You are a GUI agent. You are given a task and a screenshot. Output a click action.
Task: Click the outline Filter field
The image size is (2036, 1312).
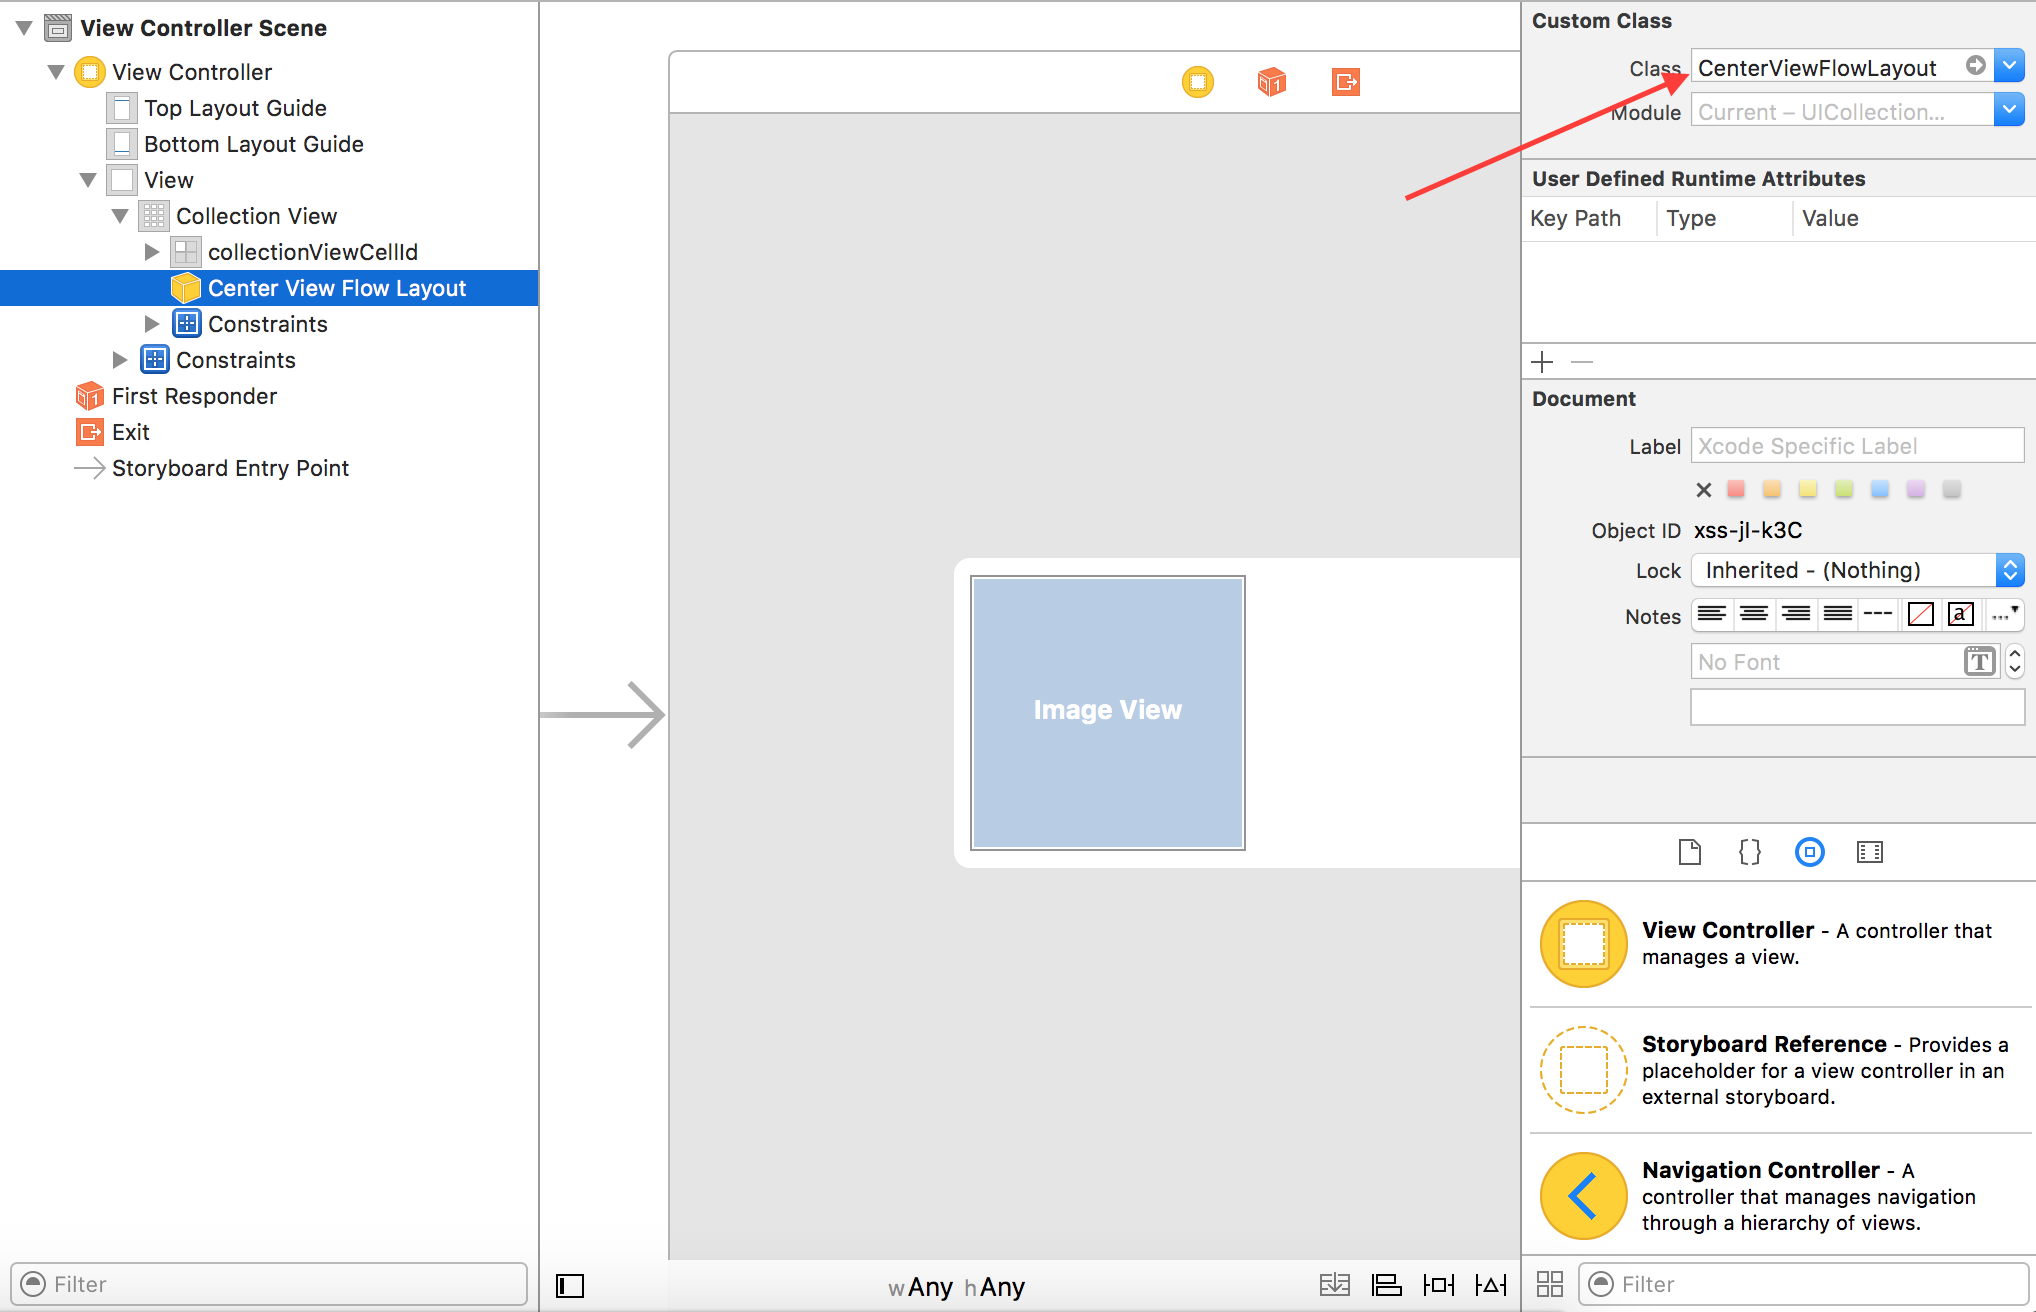pyautogui.click(x=269, y=1284)
